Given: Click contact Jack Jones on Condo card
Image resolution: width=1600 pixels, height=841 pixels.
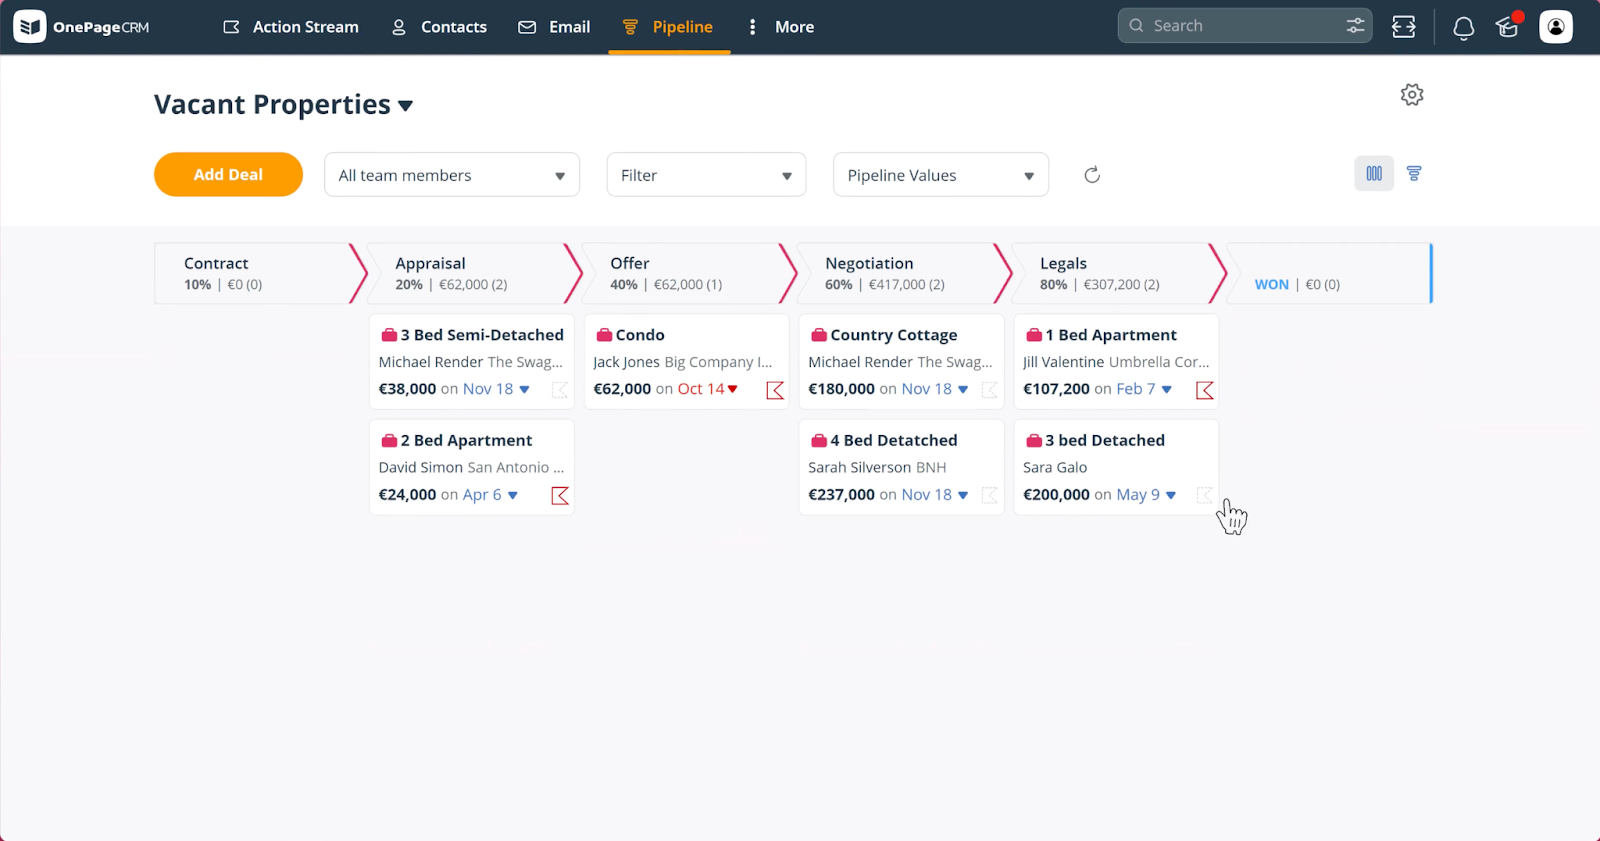Looking at the screenshot, I should pyautogui.click(x=626, y=362).
